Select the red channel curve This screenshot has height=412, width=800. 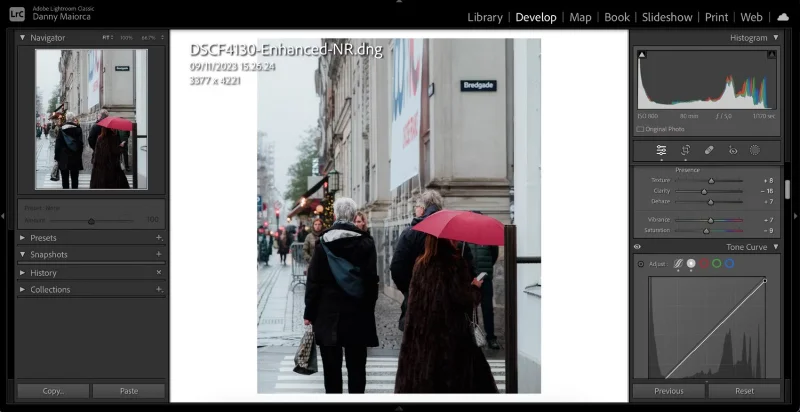[x=703, y=263]
